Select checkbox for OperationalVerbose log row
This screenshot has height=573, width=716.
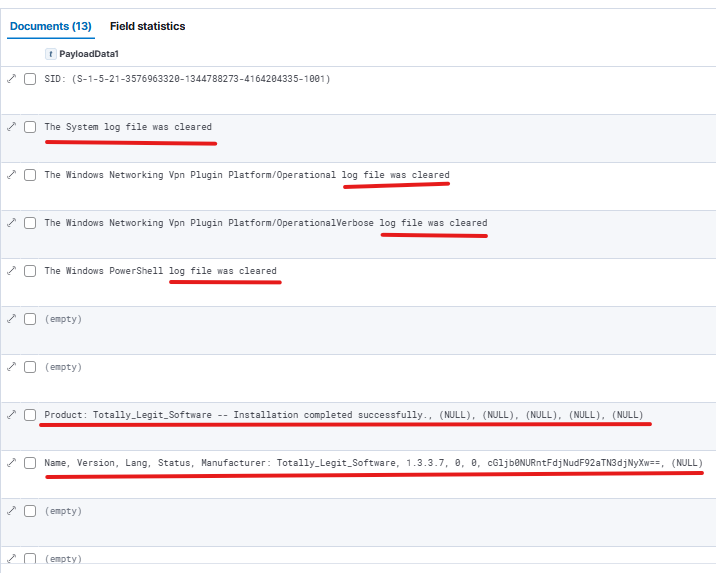click(x=30, y=223)
